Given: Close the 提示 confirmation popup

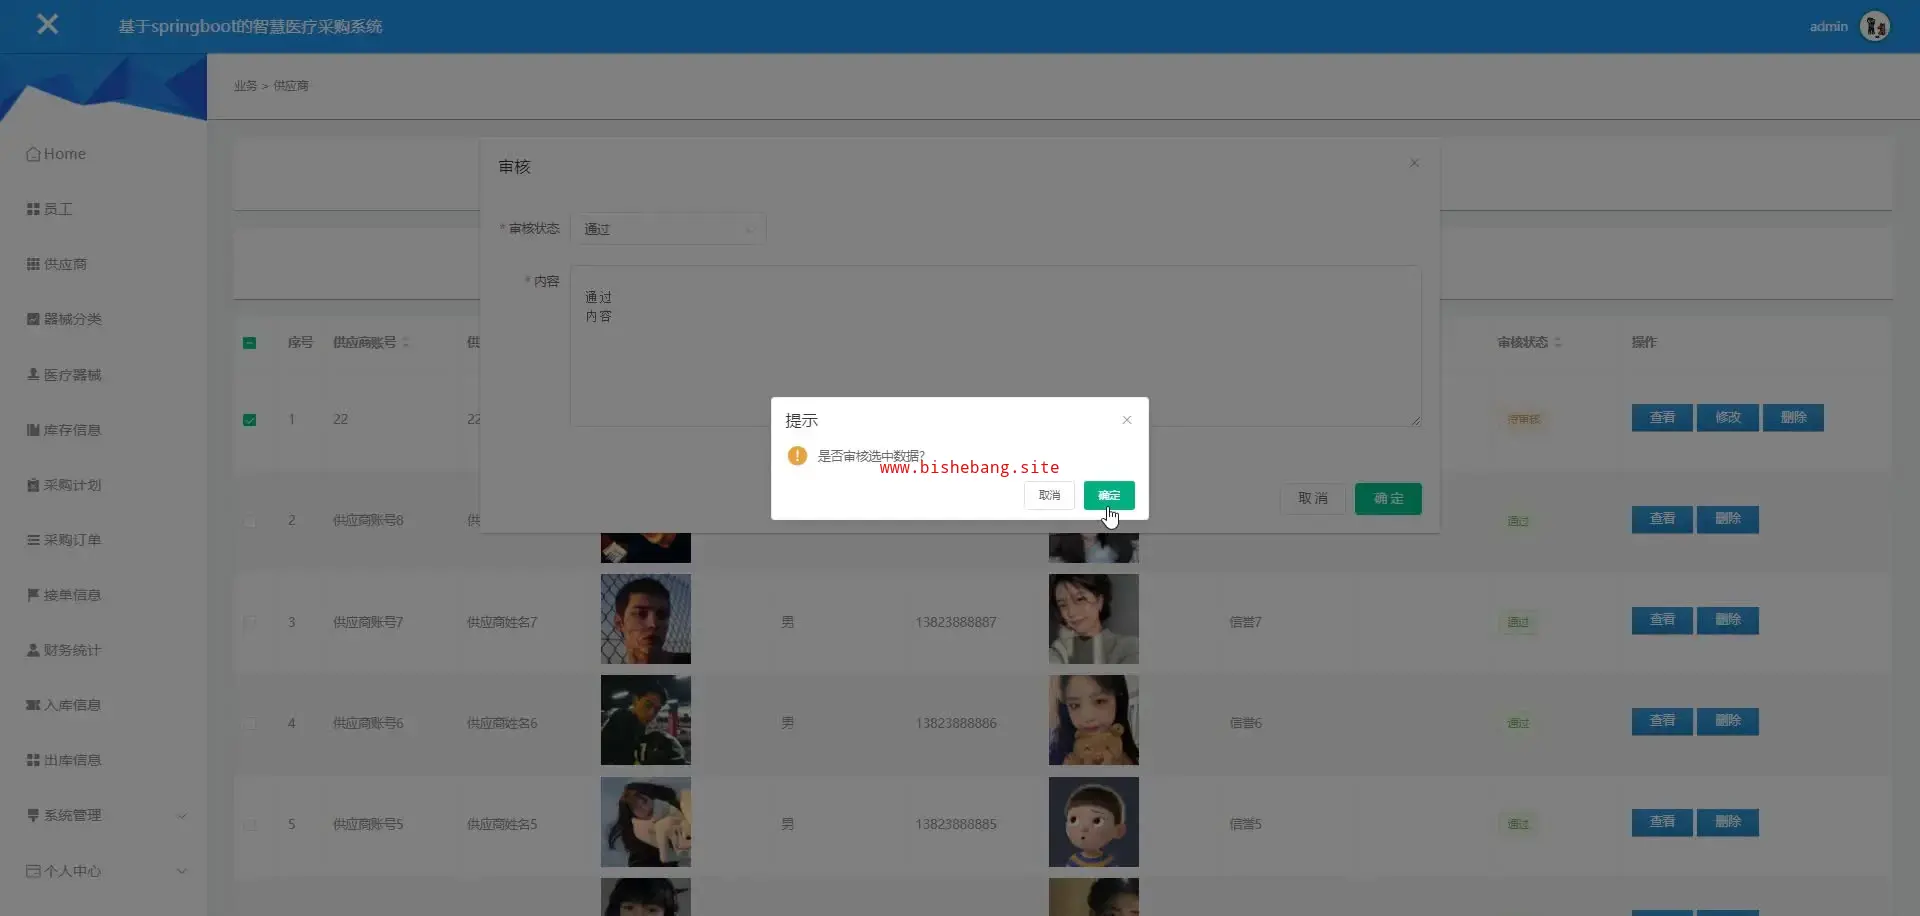Looking at the screenshot, I should pyautogui.click(x=1127, y=420).
